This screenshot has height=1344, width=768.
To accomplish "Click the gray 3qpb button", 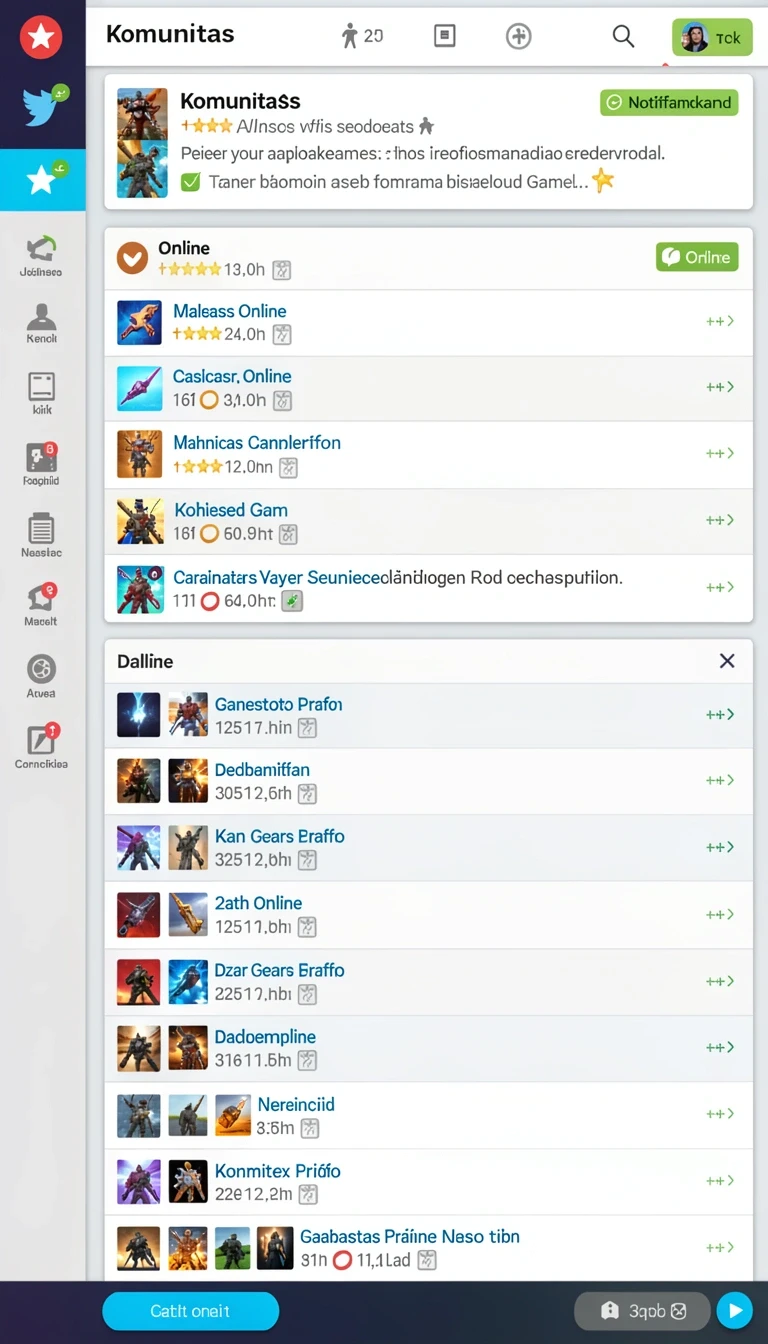I will click(x=643, y=1310).
